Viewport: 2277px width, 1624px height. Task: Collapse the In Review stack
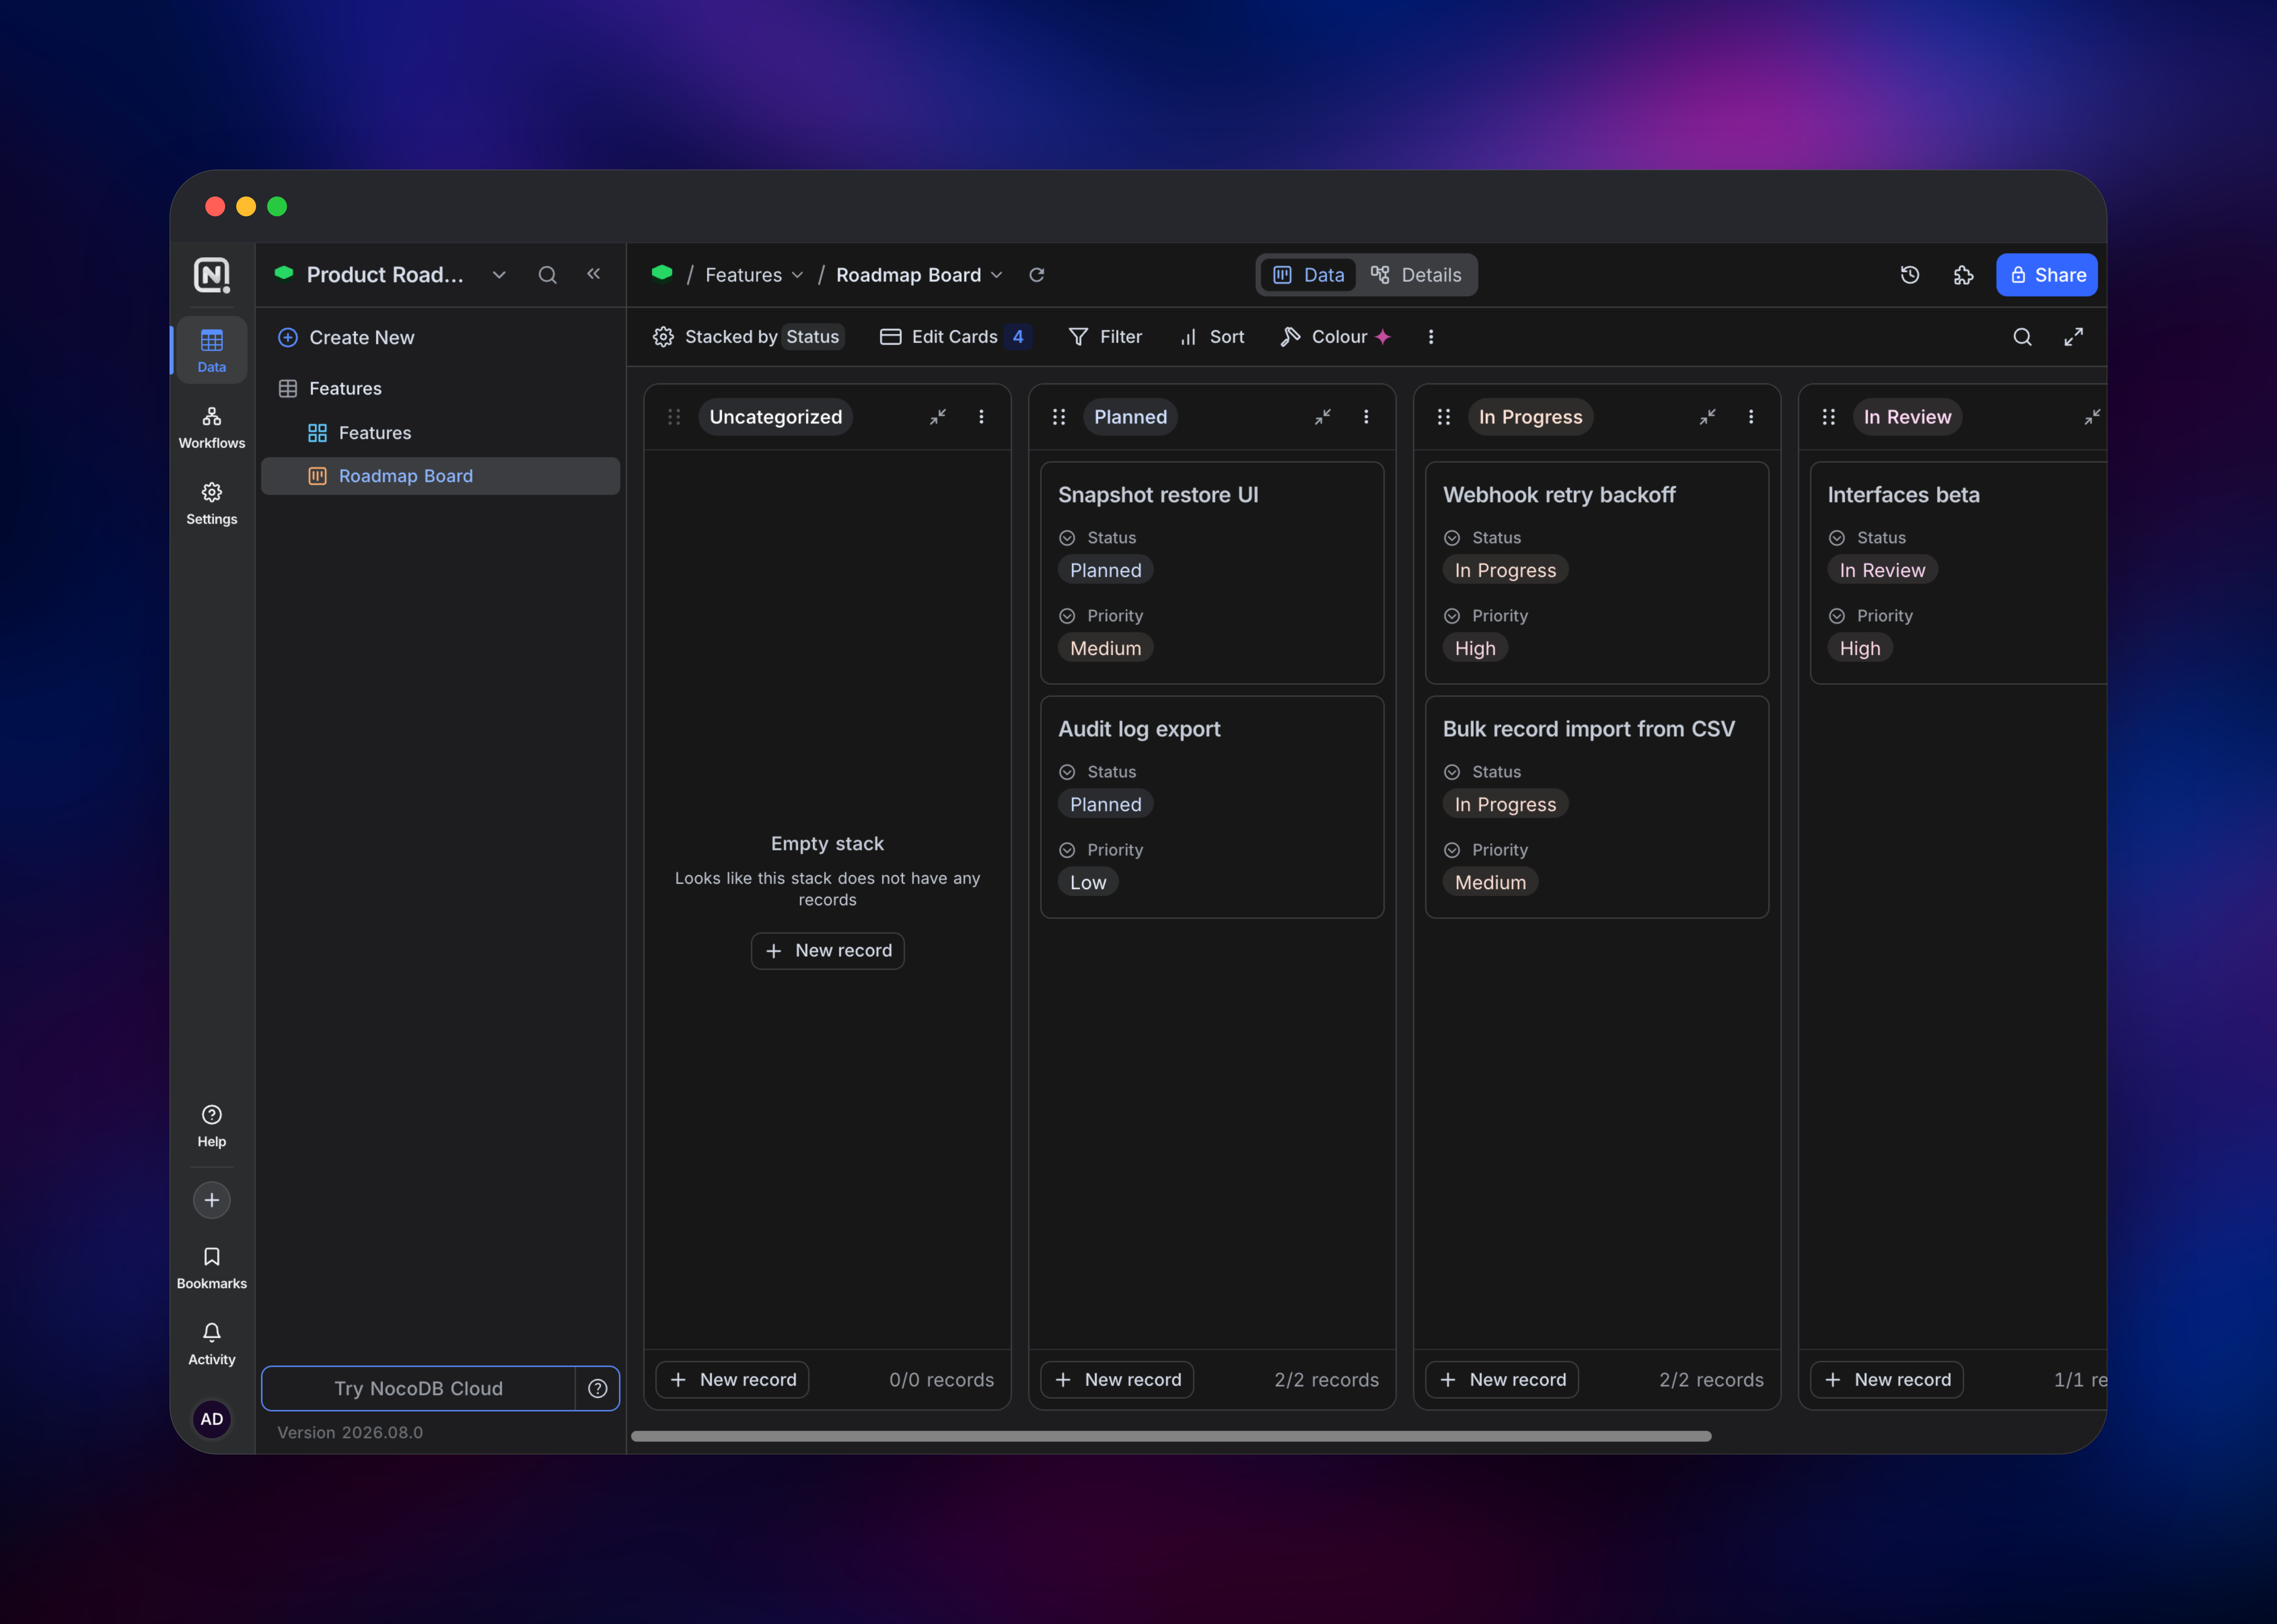[2092, 417]
